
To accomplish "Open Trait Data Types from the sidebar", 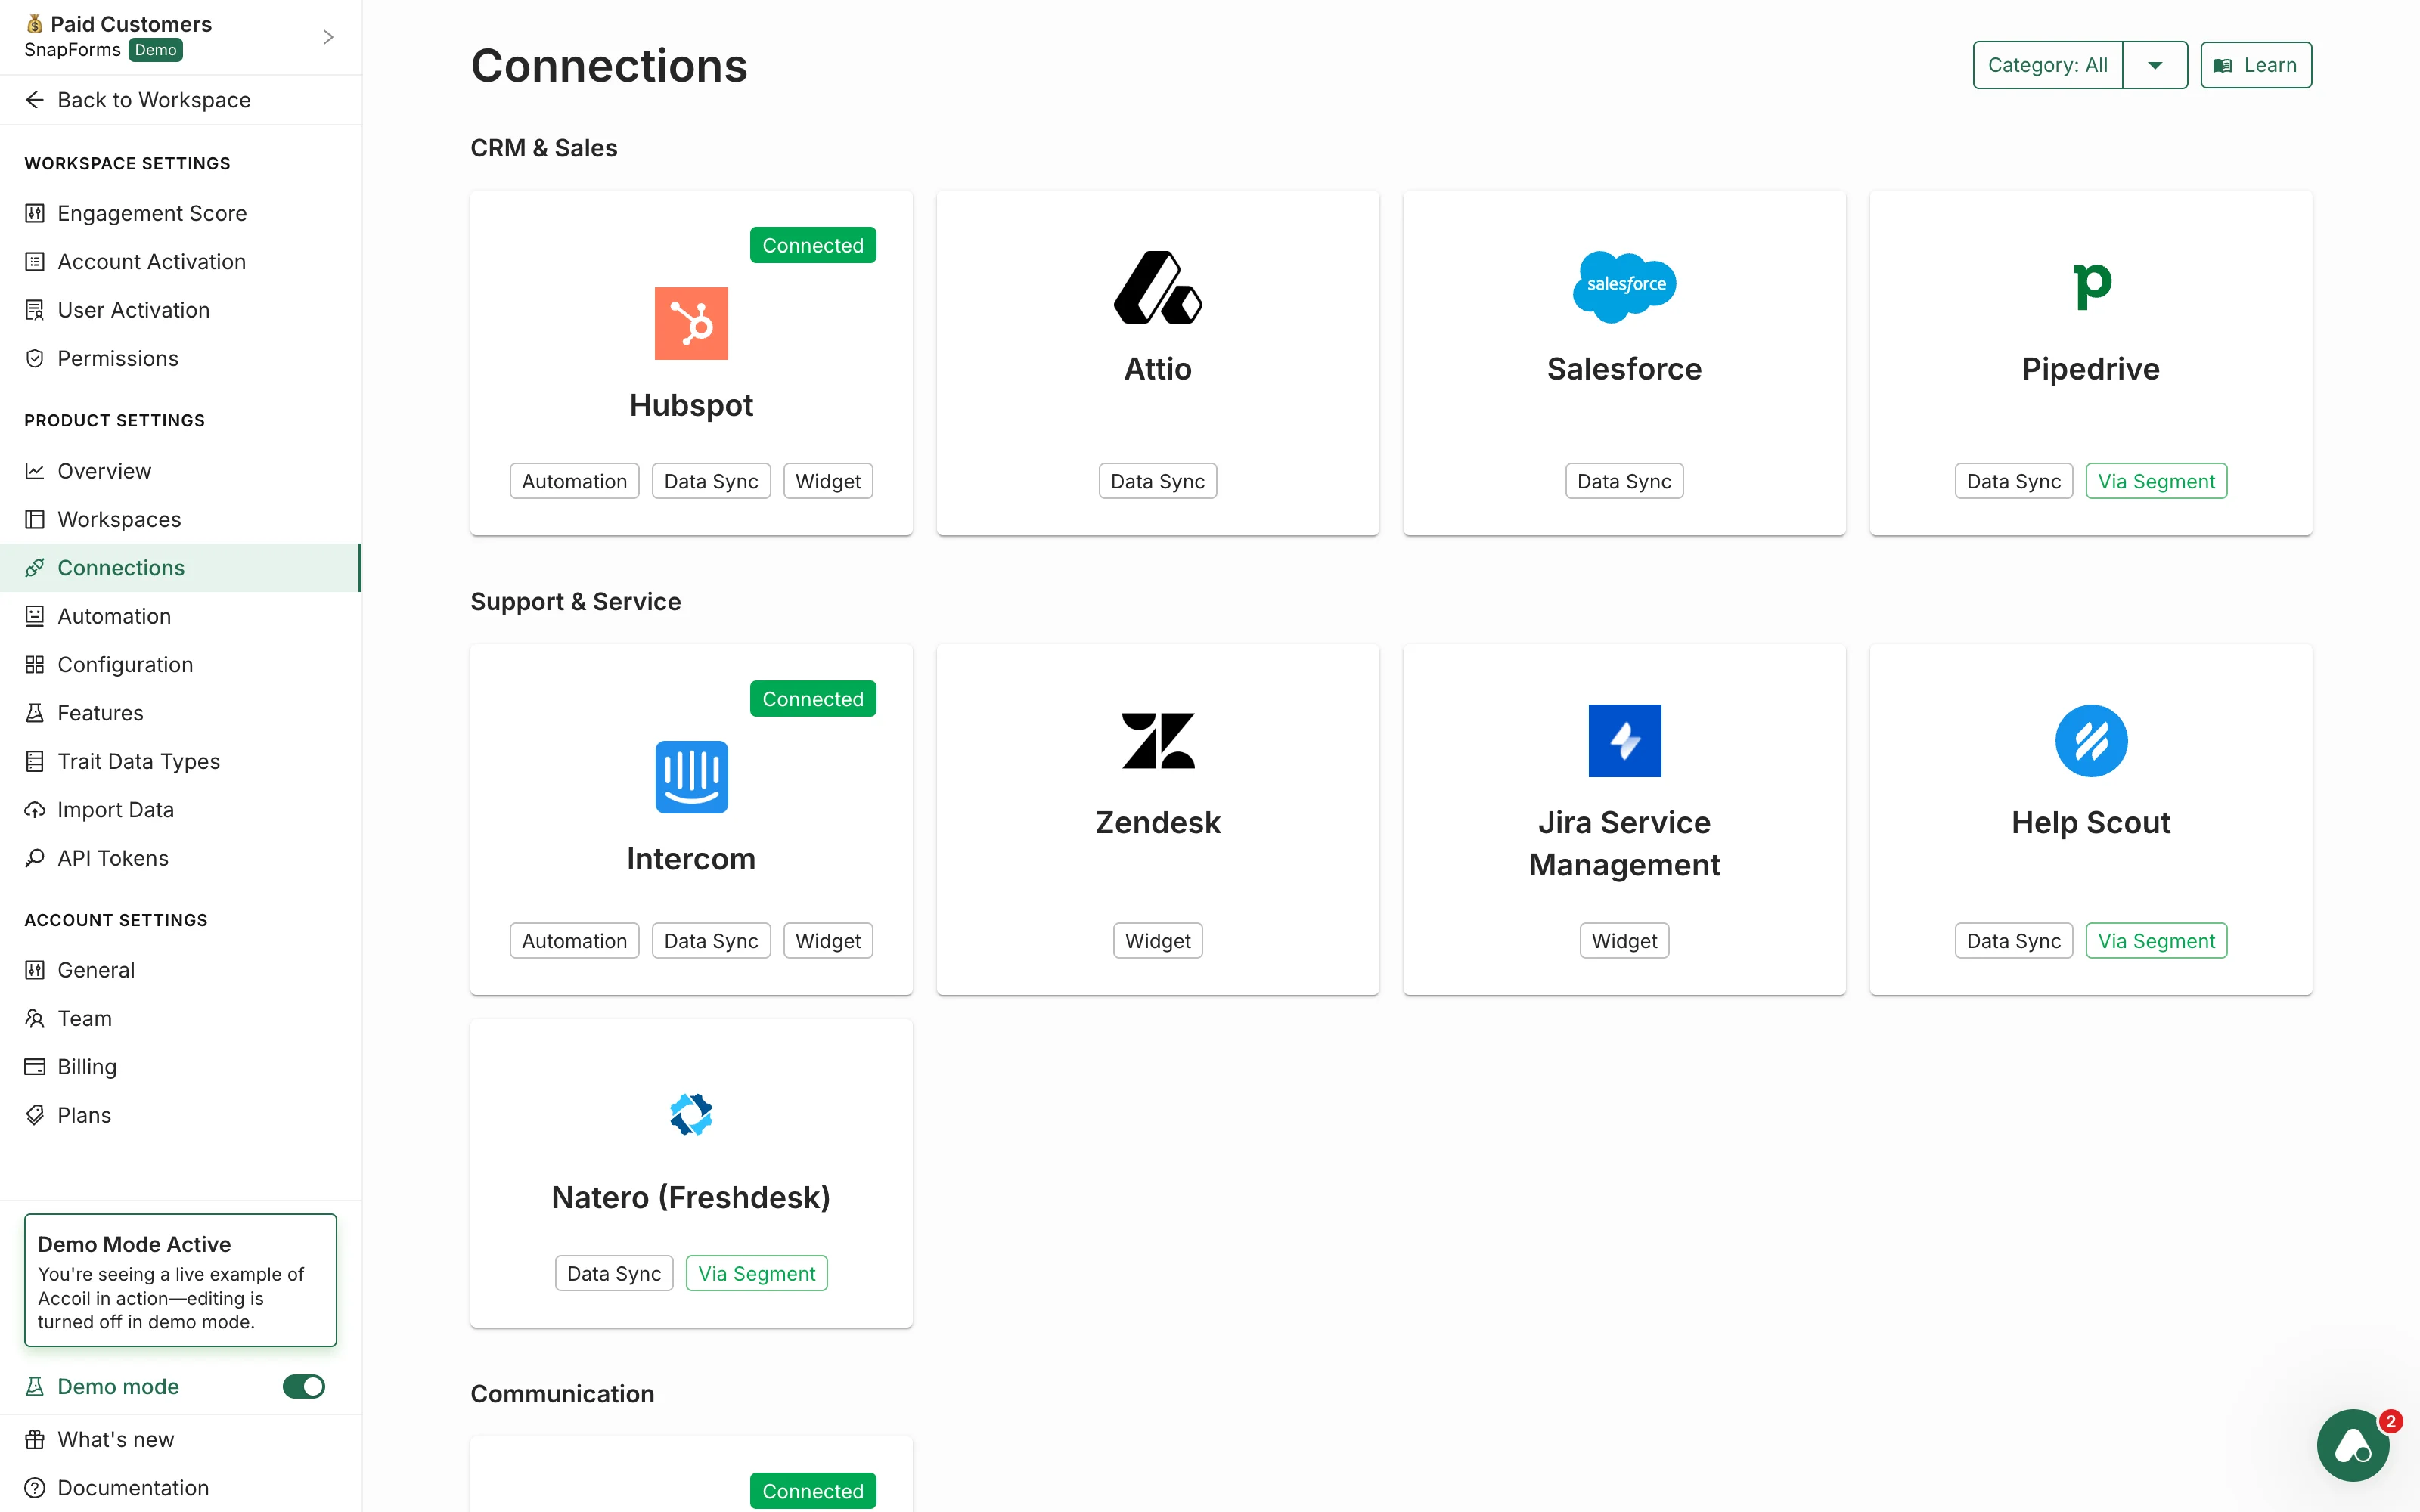I will [x=138, y=760].
